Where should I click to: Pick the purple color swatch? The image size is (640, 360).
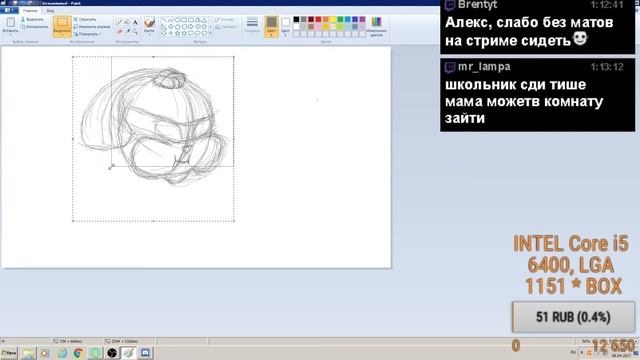pos(362,19)
